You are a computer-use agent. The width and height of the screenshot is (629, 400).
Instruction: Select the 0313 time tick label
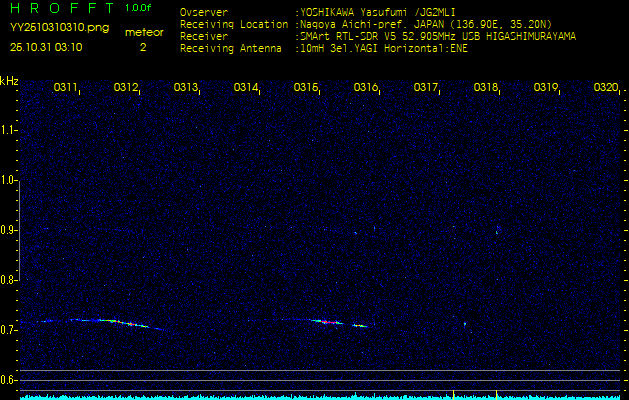[x=186, y=88]
